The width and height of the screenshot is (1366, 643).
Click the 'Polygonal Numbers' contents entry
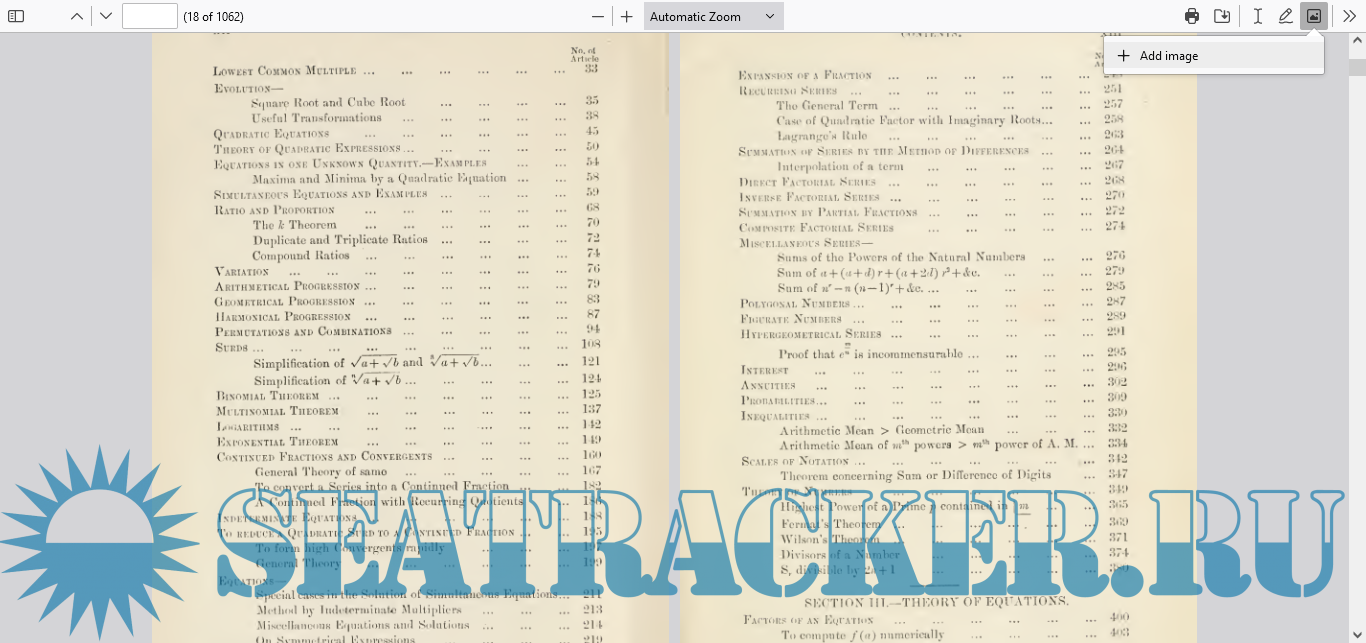click(795, 303)
